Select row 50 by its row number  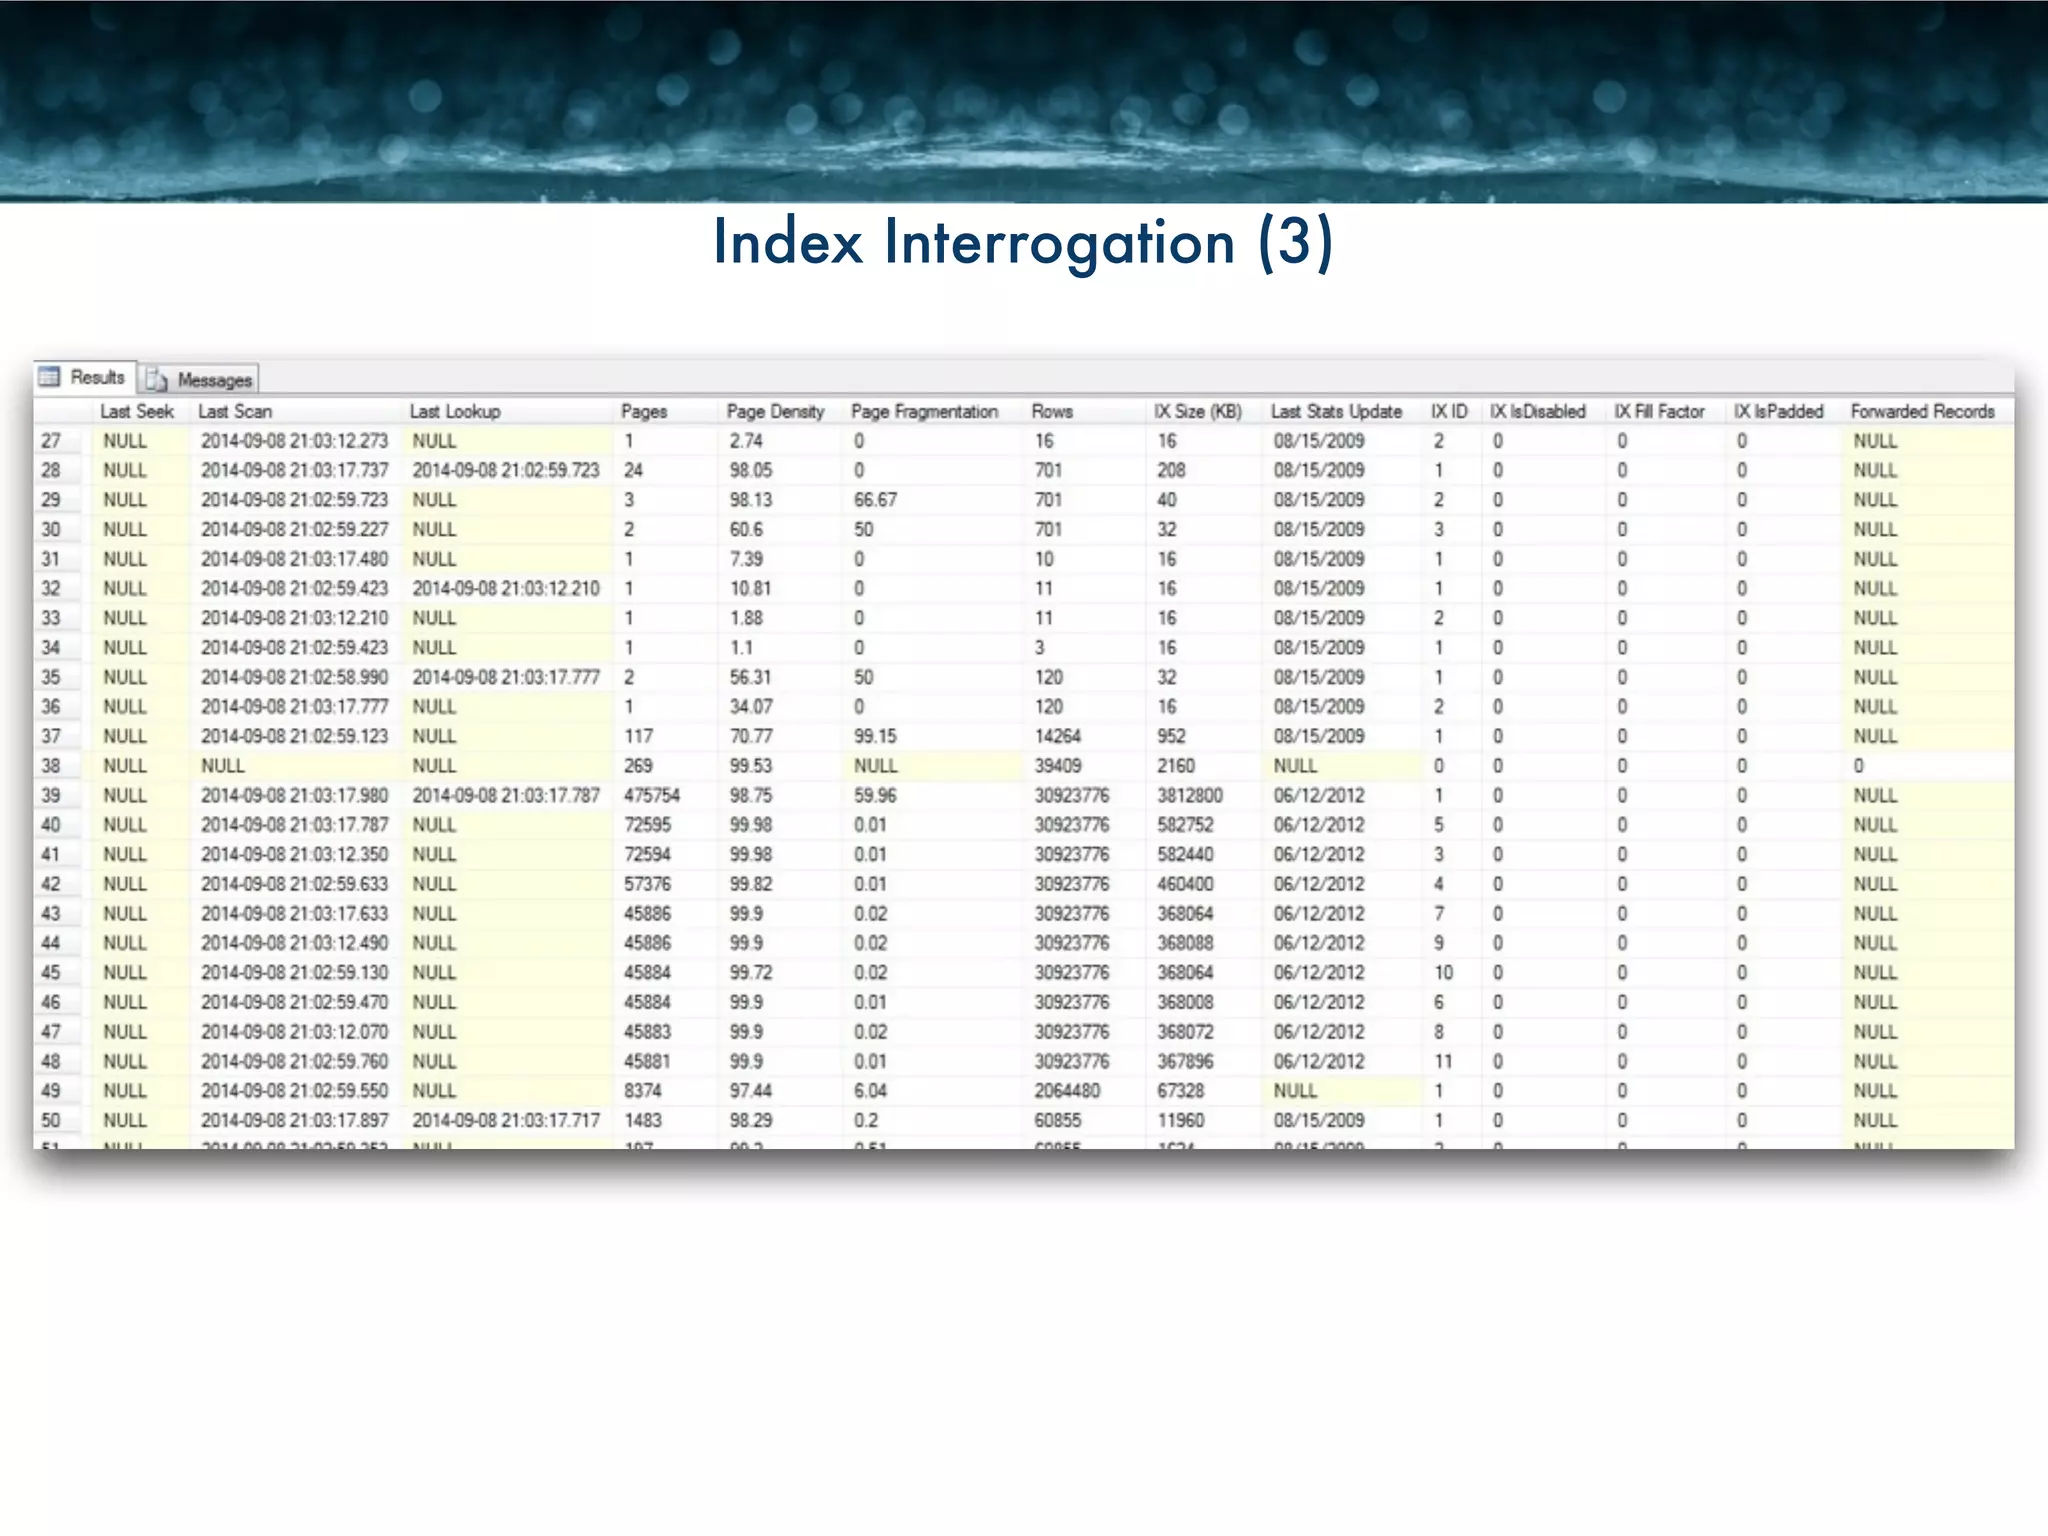pyautogui.click(x=51, y=1121)
